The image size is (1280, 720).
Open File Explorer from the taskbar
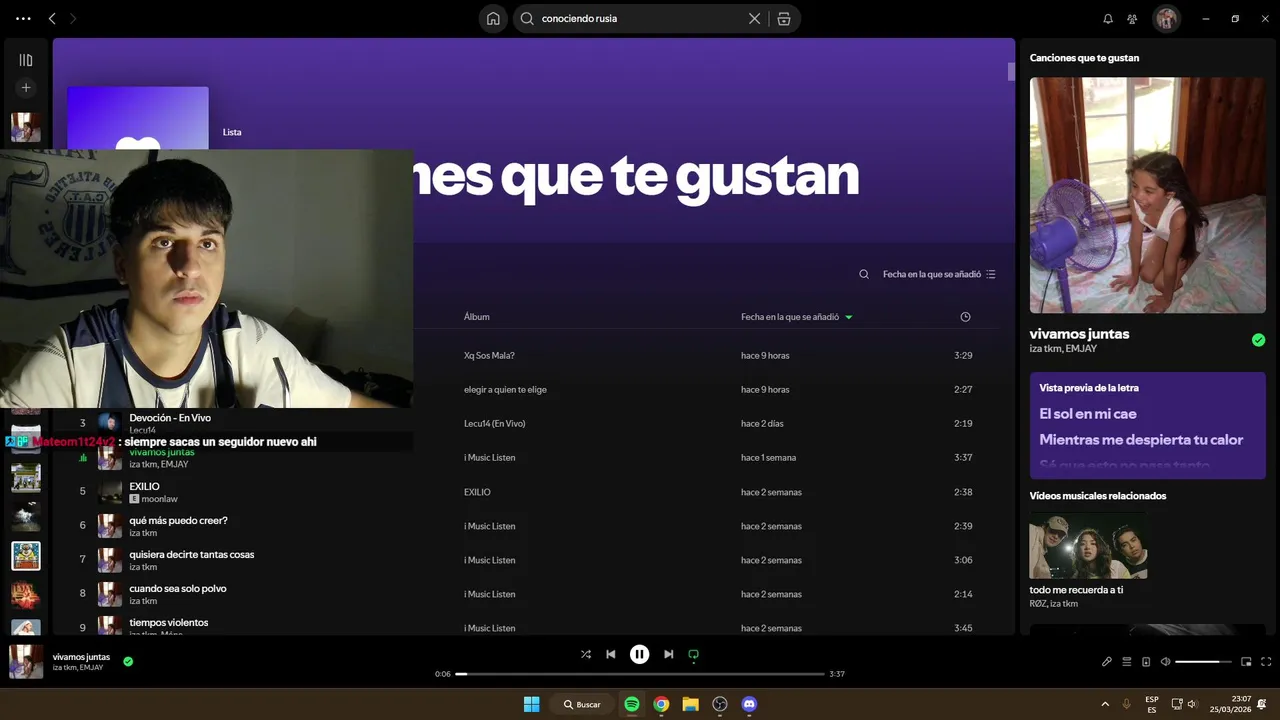tap(690, 704)
